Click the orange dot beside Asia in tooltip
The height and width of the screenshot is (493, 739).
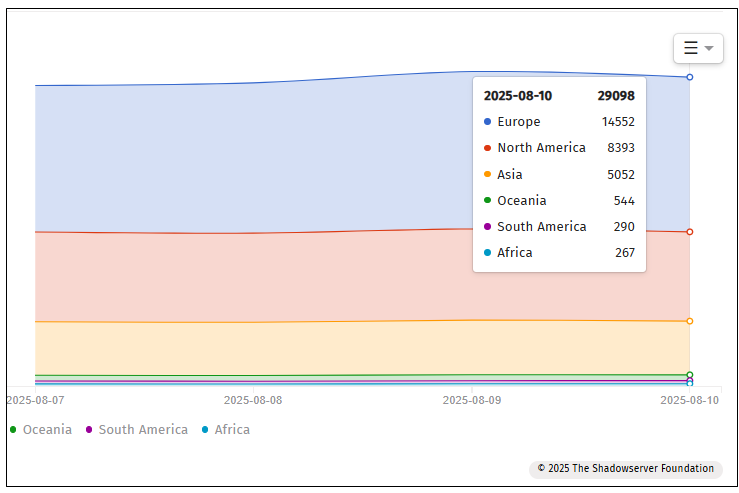[487, 174]
